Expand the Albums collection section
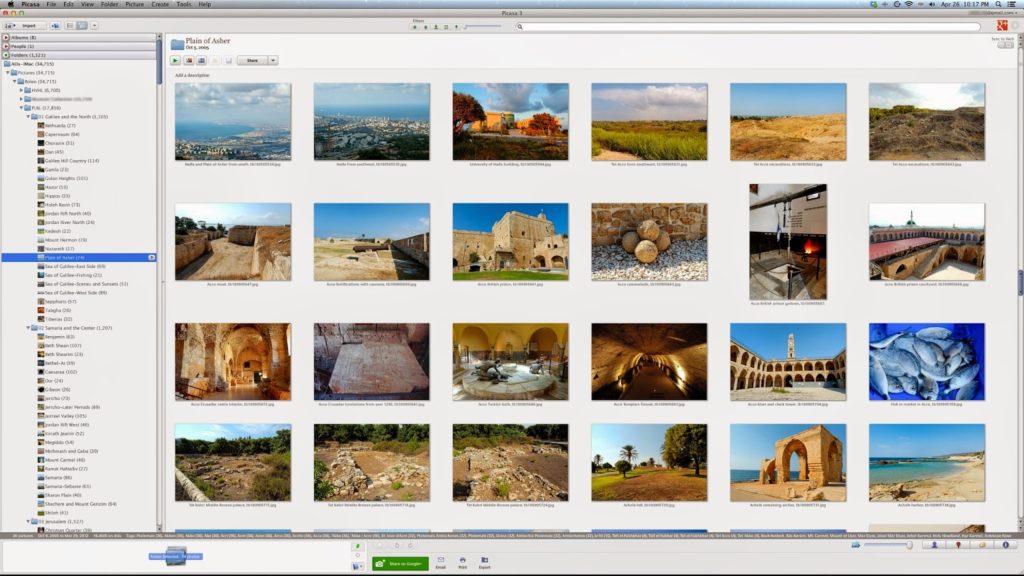Screen dimensions: 1024x576 [6, 37]
